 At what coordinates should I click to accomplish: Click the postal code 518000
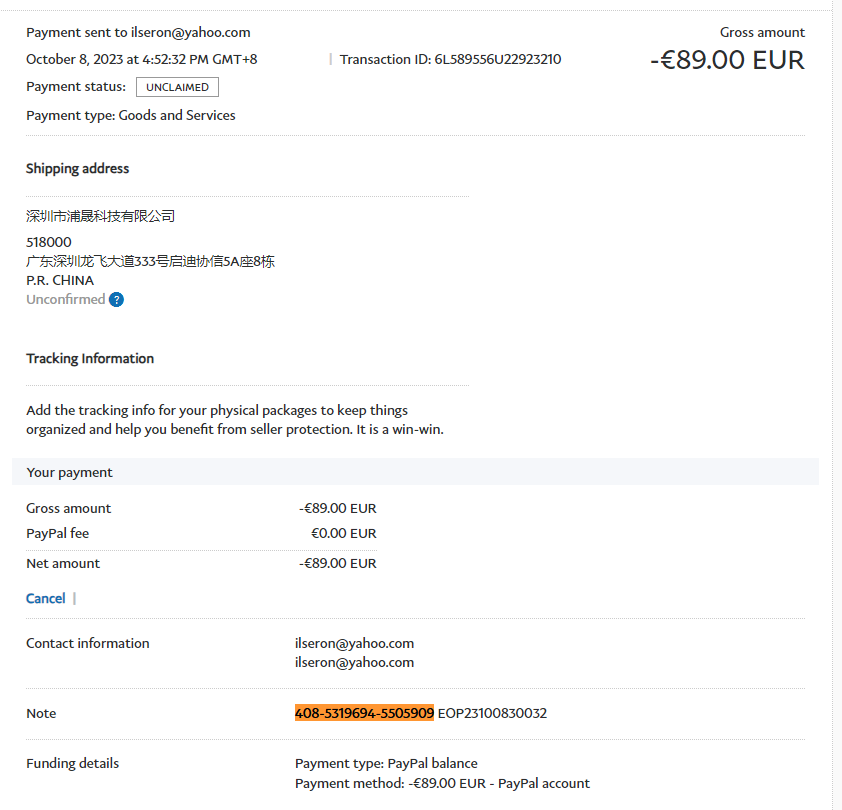point(48,242)
